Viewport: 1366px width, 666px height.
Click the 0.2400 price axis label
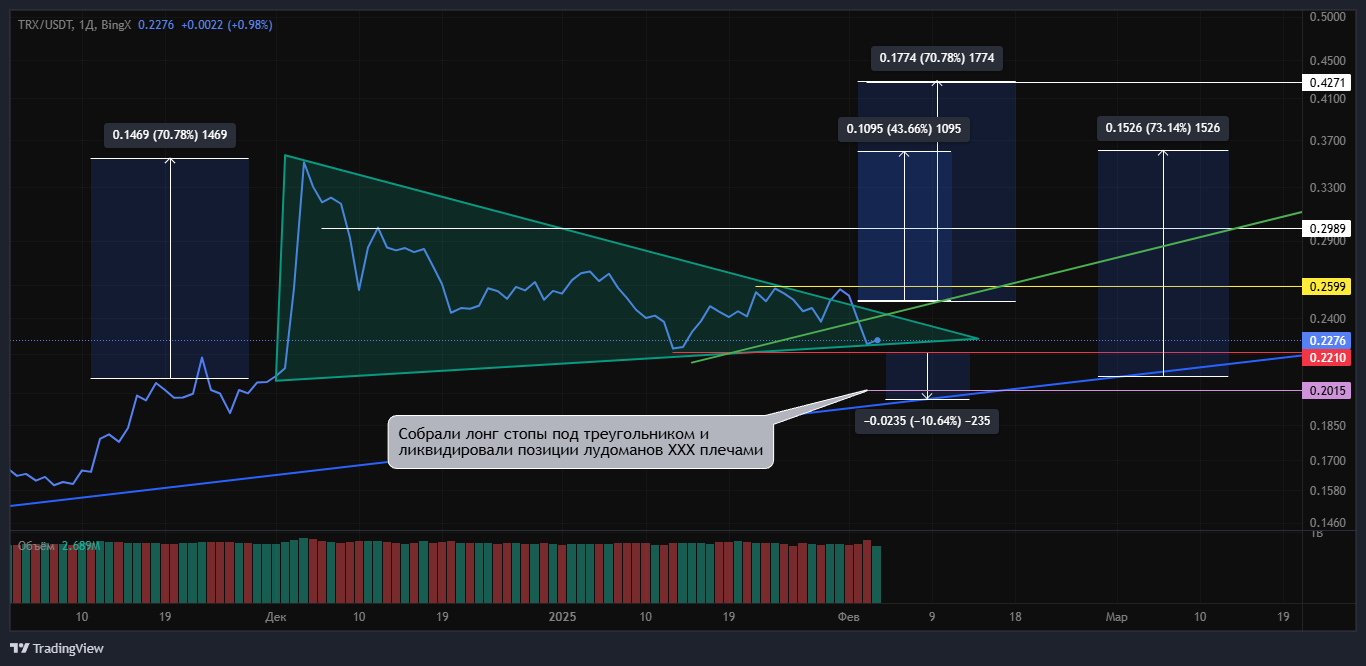[1327, 319]
